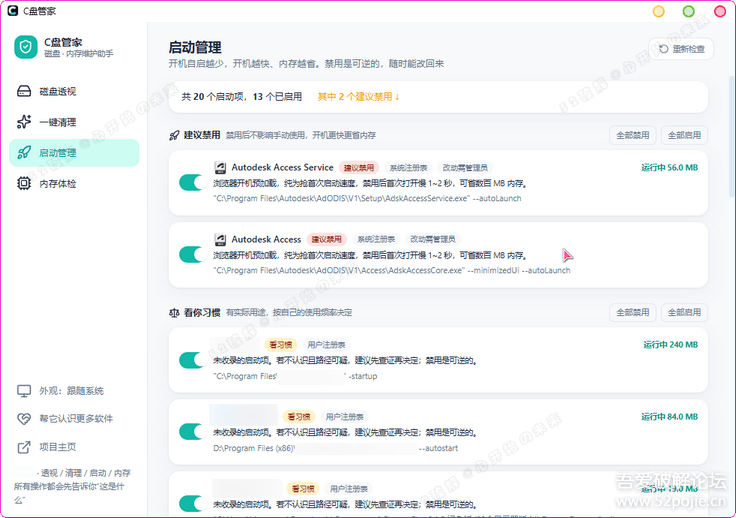Close the window with the red button
Image resolution: width=736 pixels, height=518 pixels.
pos(720,11)
